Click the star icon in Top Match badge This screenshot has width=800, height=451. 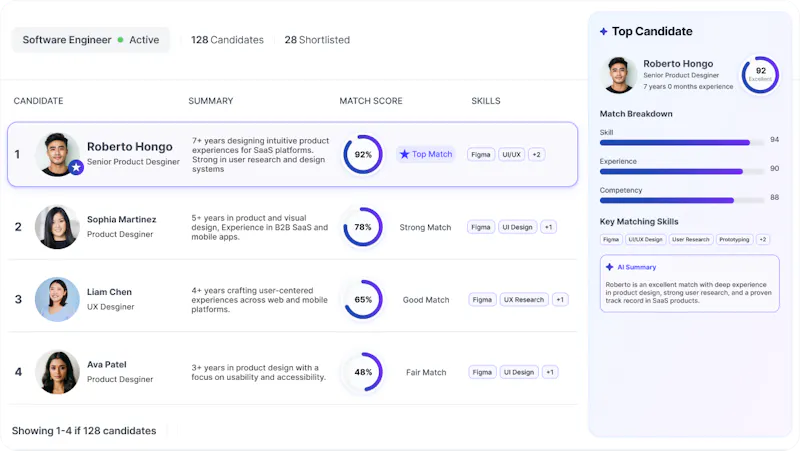pos(405,154)
